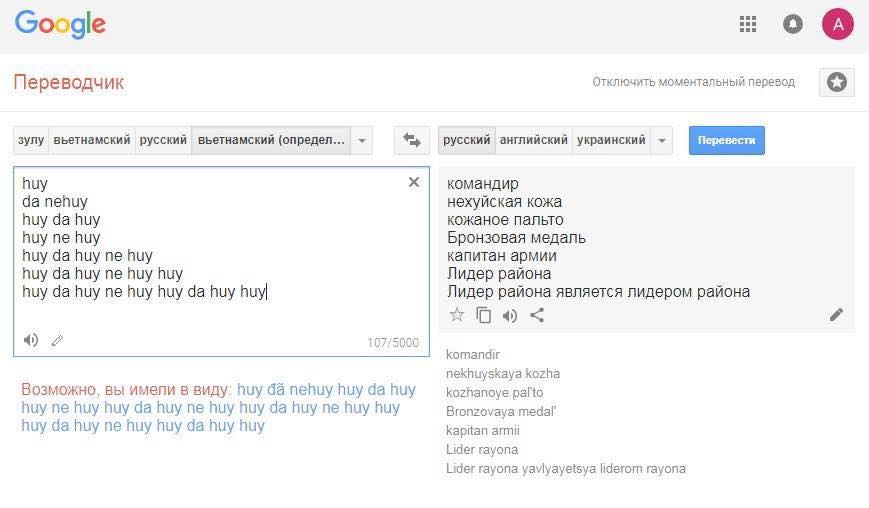Select вьетнамский as source language

(x=92, y=140)
